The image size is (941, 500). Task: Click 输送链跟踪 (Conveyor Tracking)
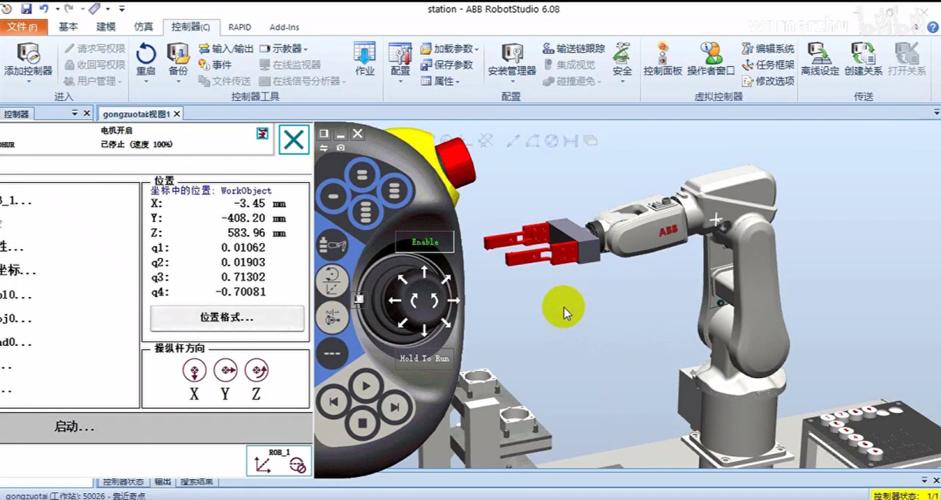click(x=574, y=49)
